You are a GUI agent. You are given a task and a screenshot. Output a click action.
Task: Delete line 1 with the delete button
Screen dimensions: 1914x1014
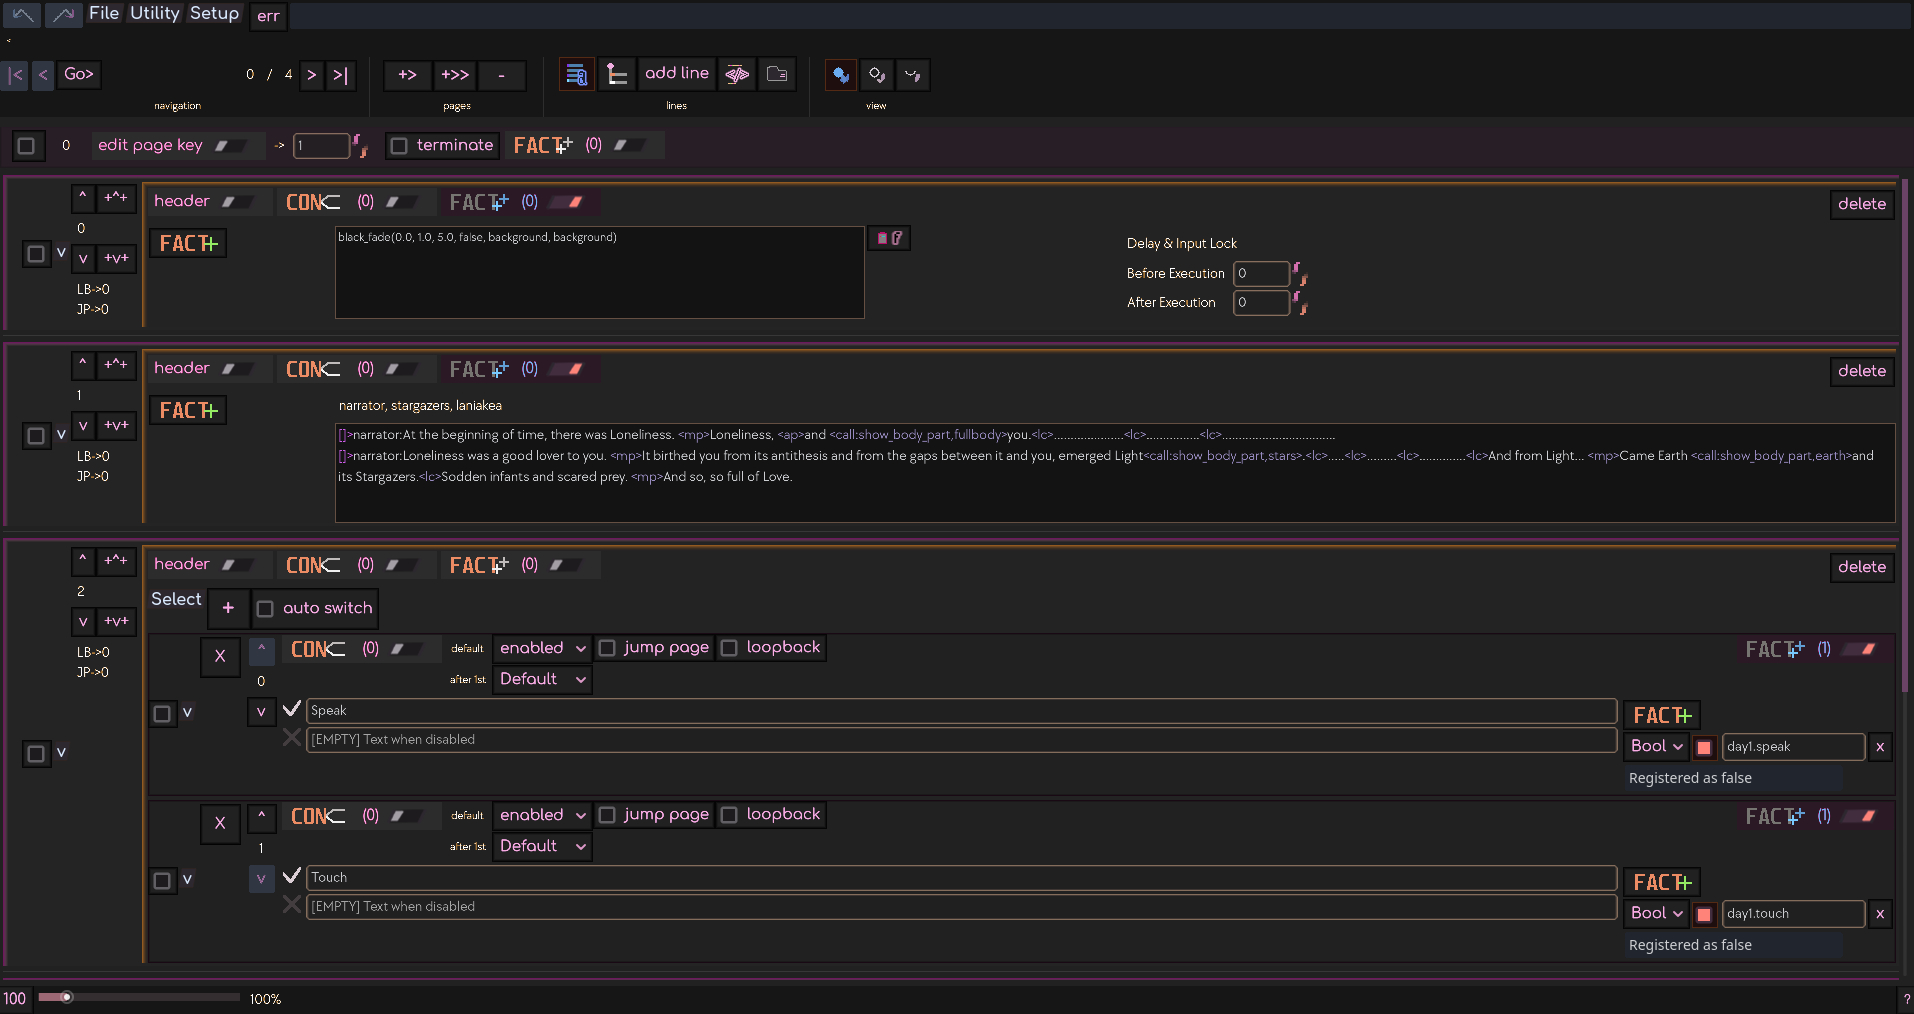click(x=1862, y=371)
